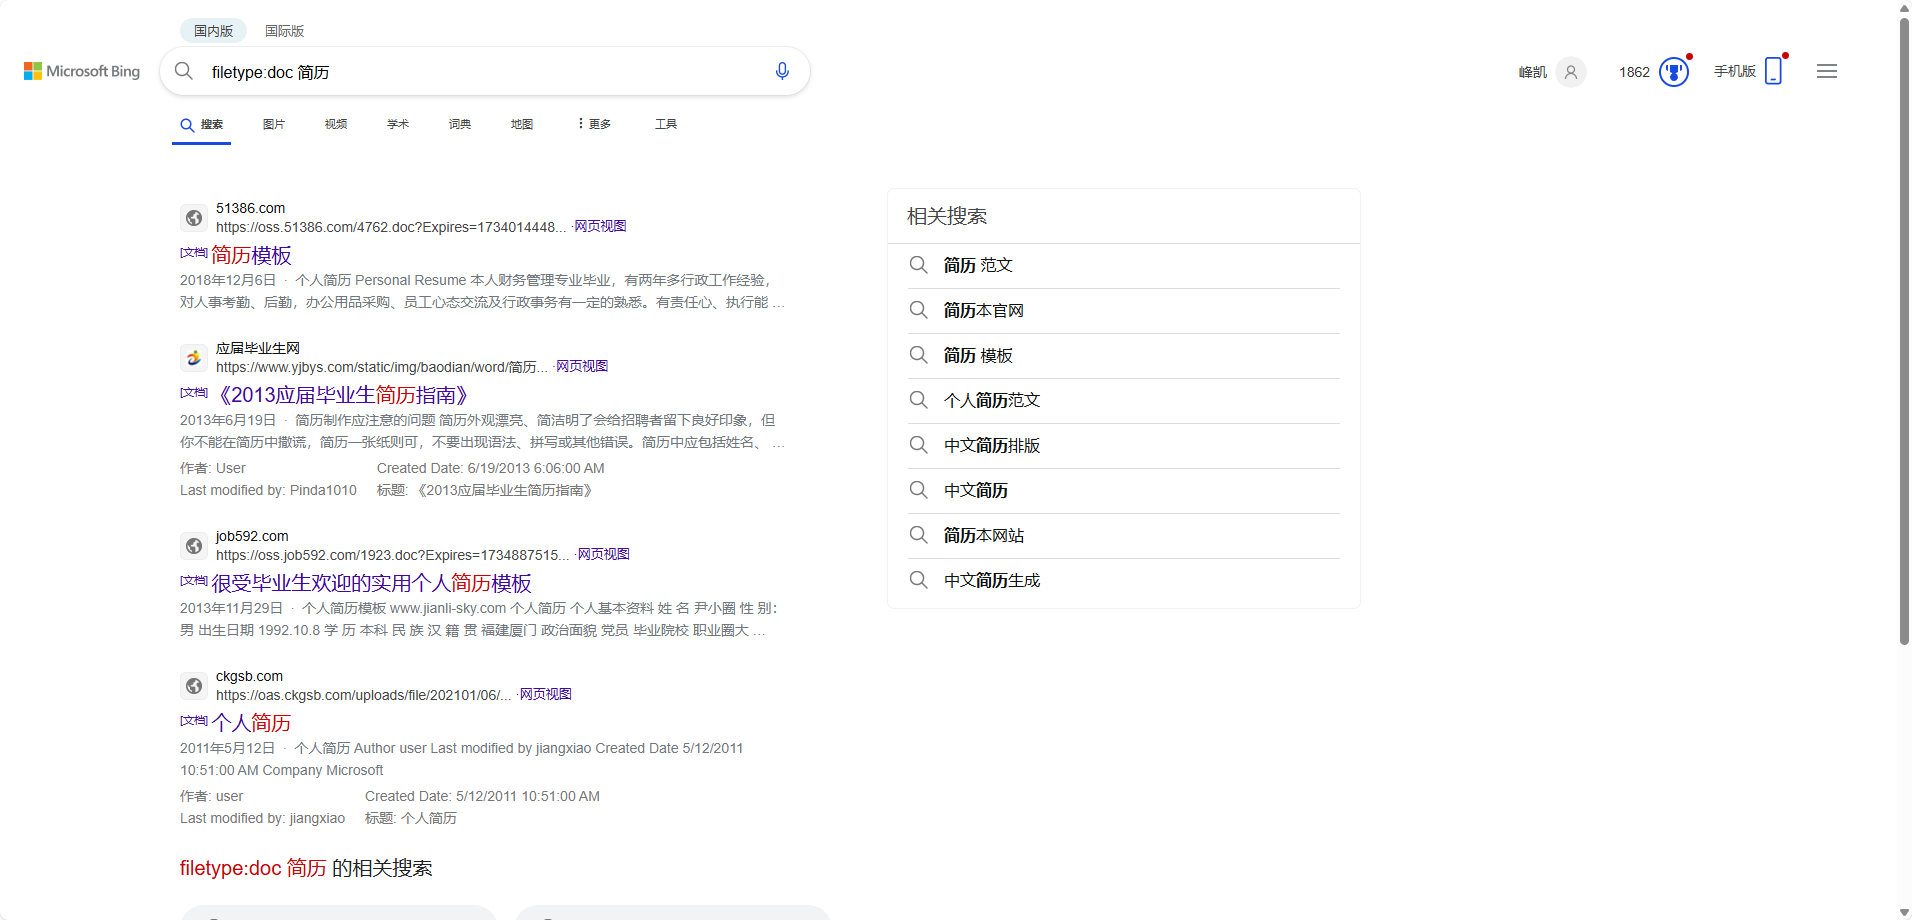Click search icon beside 简历本官网
1912x920 pixels.
coord(918,310)
